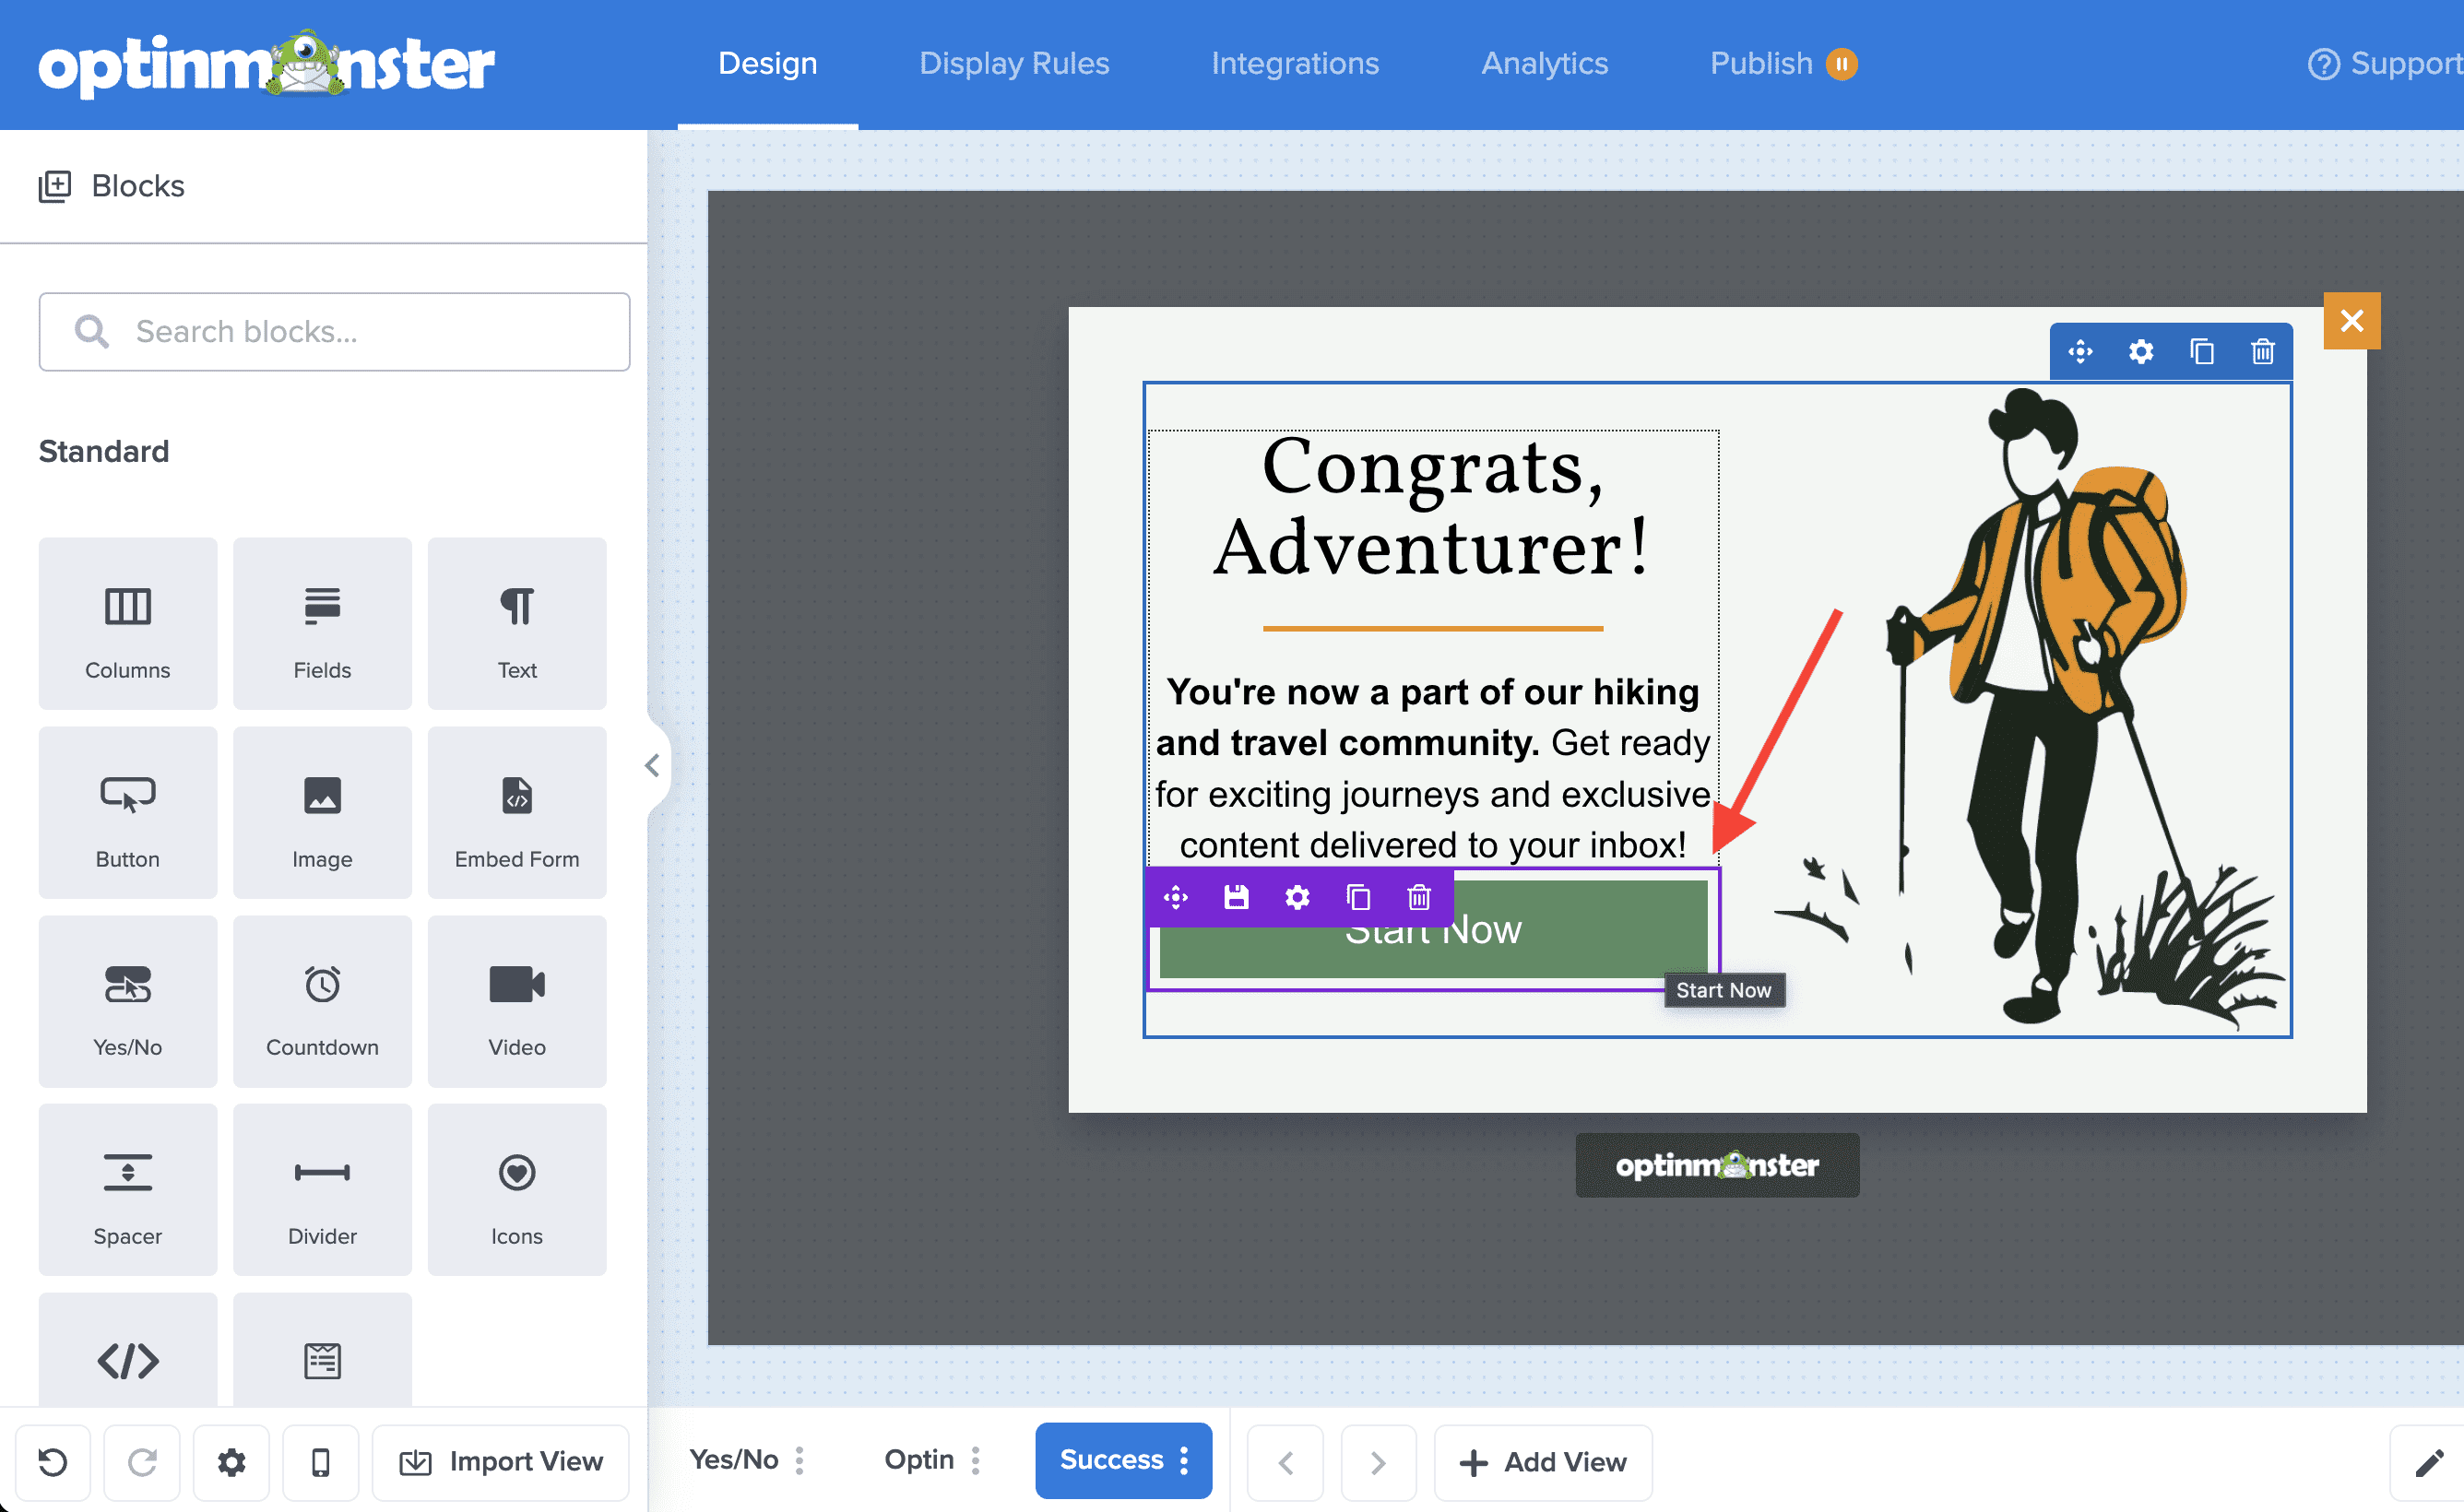
Task: Switch to the Display Rules tab
Action: [1013, 64]
